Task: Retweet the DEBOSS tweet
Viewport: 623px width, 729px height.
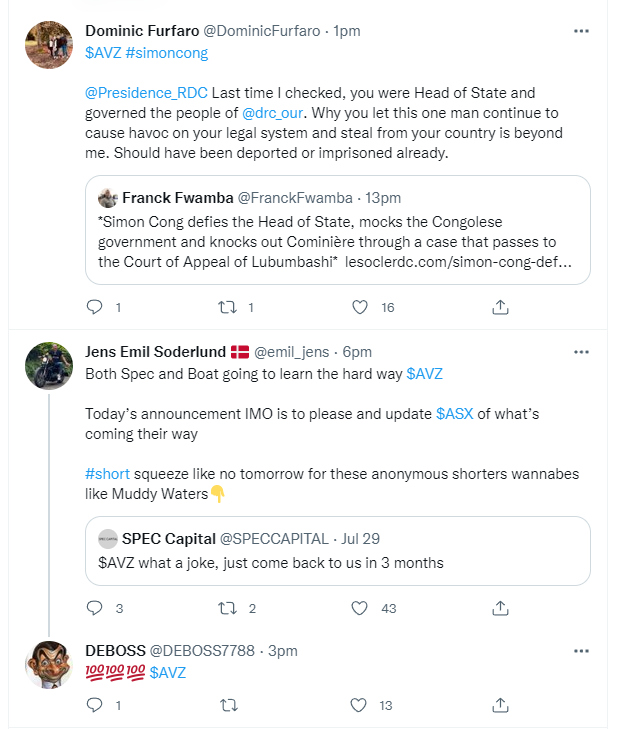Action: 229,705
